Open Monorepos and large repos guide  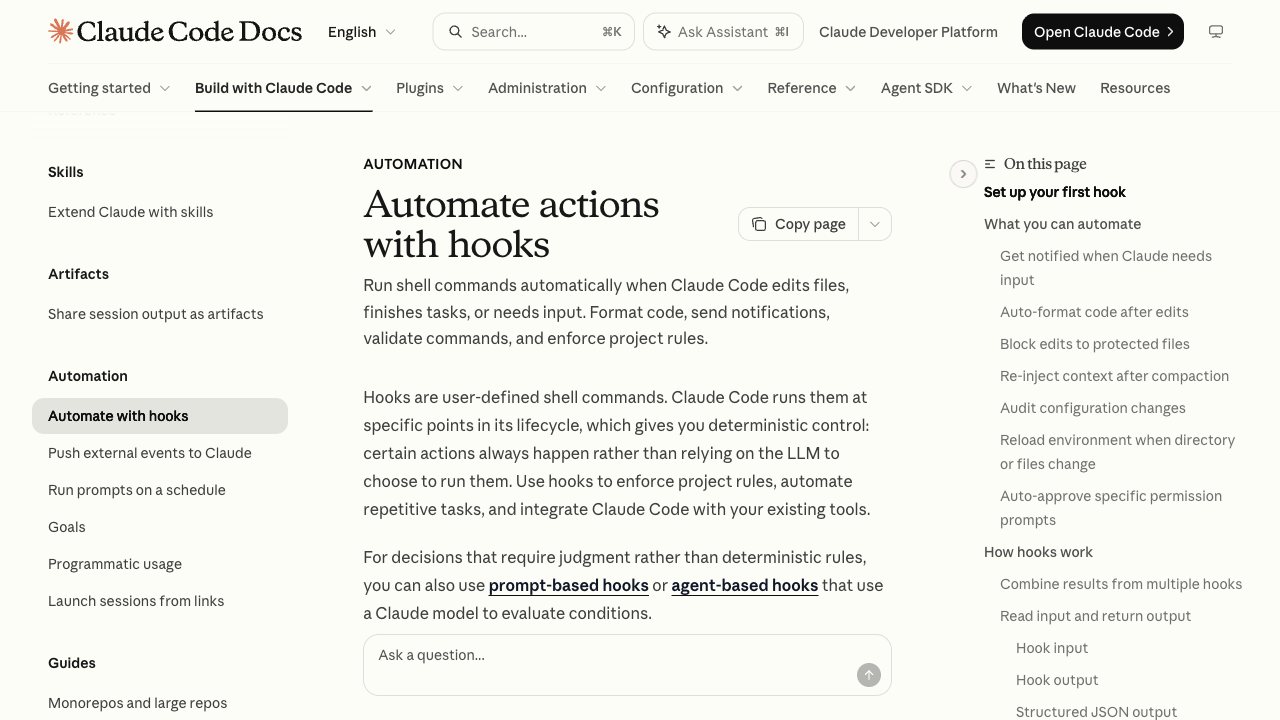138,703
